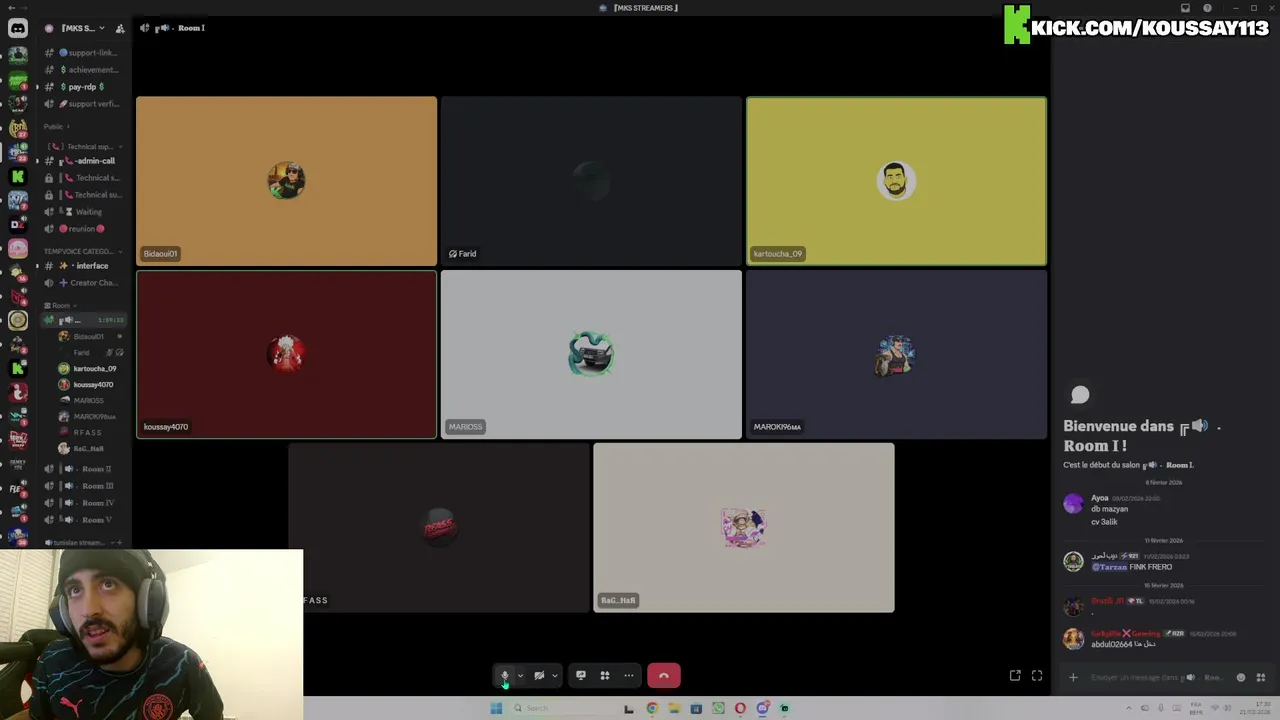Focus RaG_Hafi video tile
The image size is (1280, 720).
click(744, 528)
